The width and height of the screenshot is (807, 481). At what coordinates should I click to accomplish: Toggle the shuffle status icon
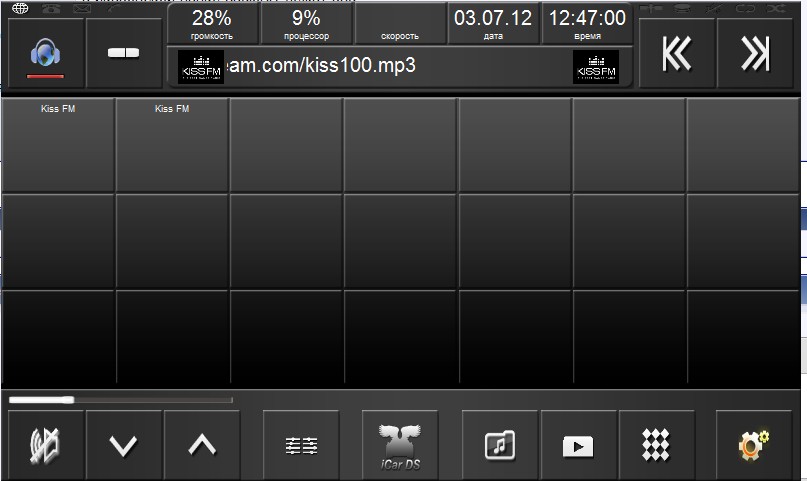[777, 8]
